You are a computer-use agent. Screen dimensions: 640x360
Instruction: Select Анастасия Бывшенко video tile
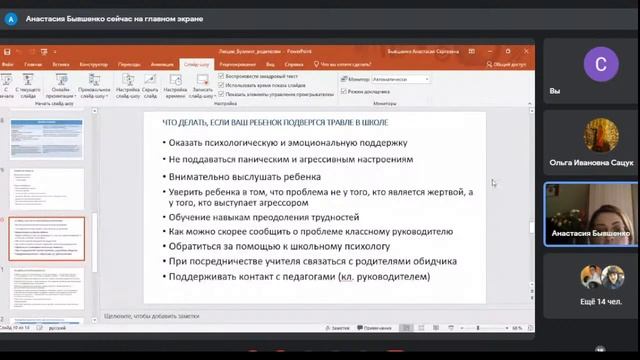(x=591, y=214)
